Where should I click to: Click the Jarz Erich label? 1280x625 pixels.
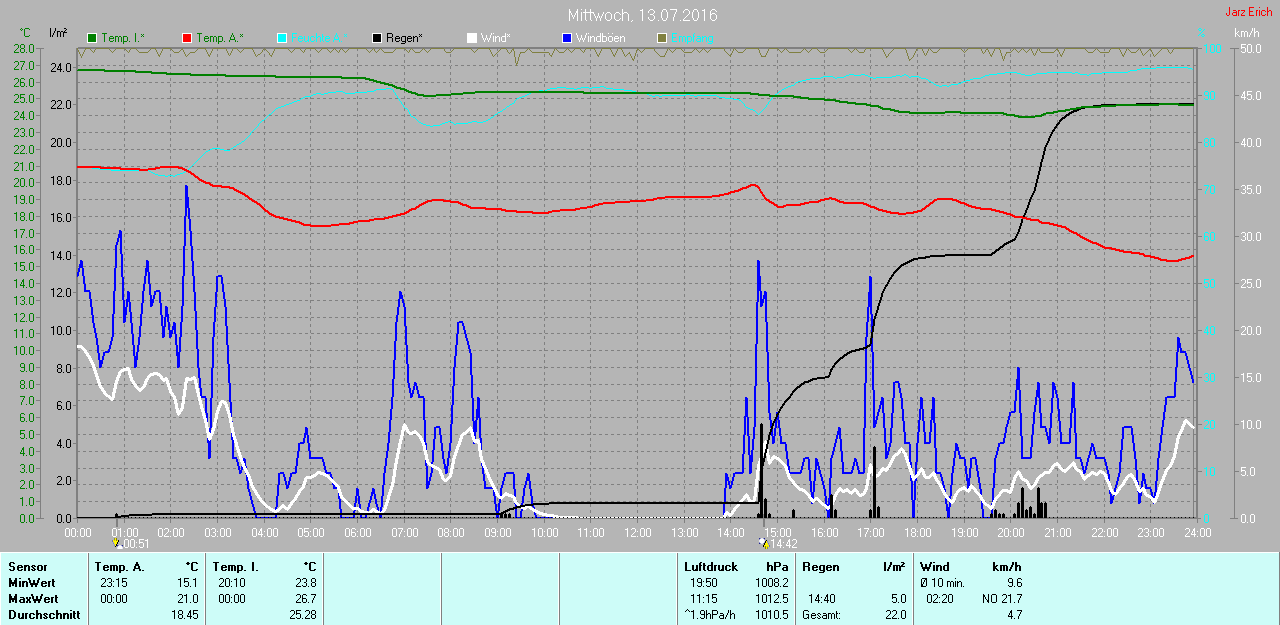pyautogui.click(x=1249, y=12)
